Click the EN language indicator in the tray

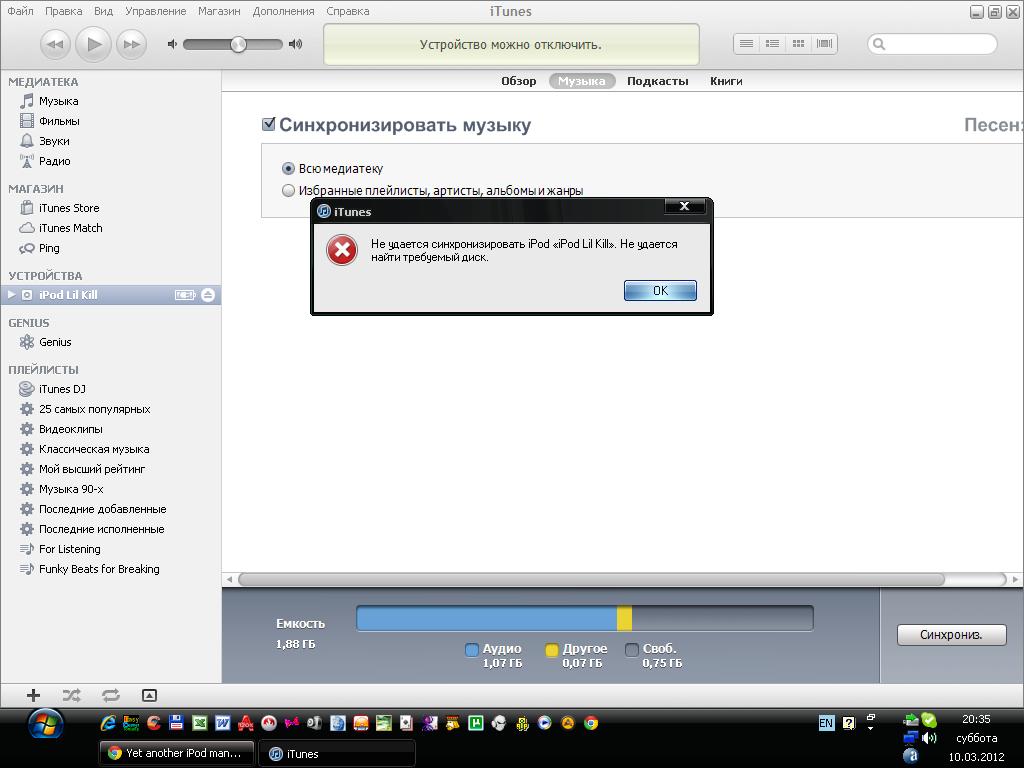pyautogui.click(x=826, y=723)
